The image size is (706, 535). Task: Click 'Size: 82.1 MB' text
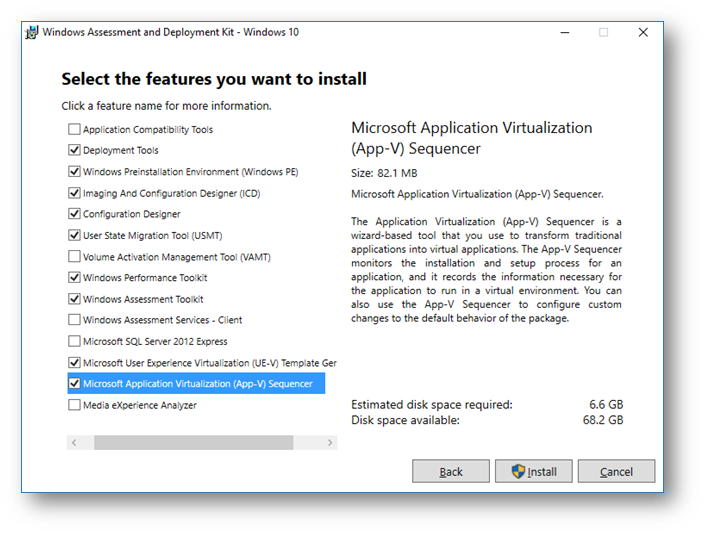click(x=384, y=173)
